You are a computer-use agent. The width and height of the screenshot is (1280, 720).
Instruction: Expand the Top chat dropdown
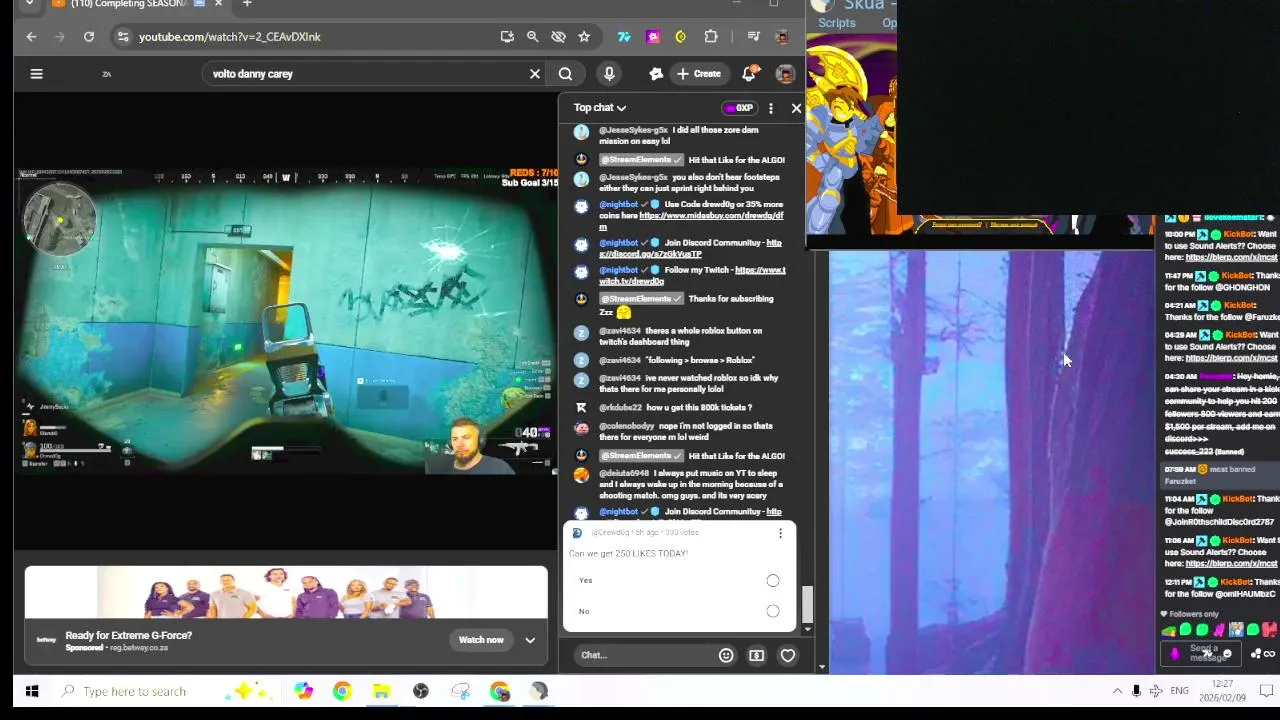(x=600, y=108)
